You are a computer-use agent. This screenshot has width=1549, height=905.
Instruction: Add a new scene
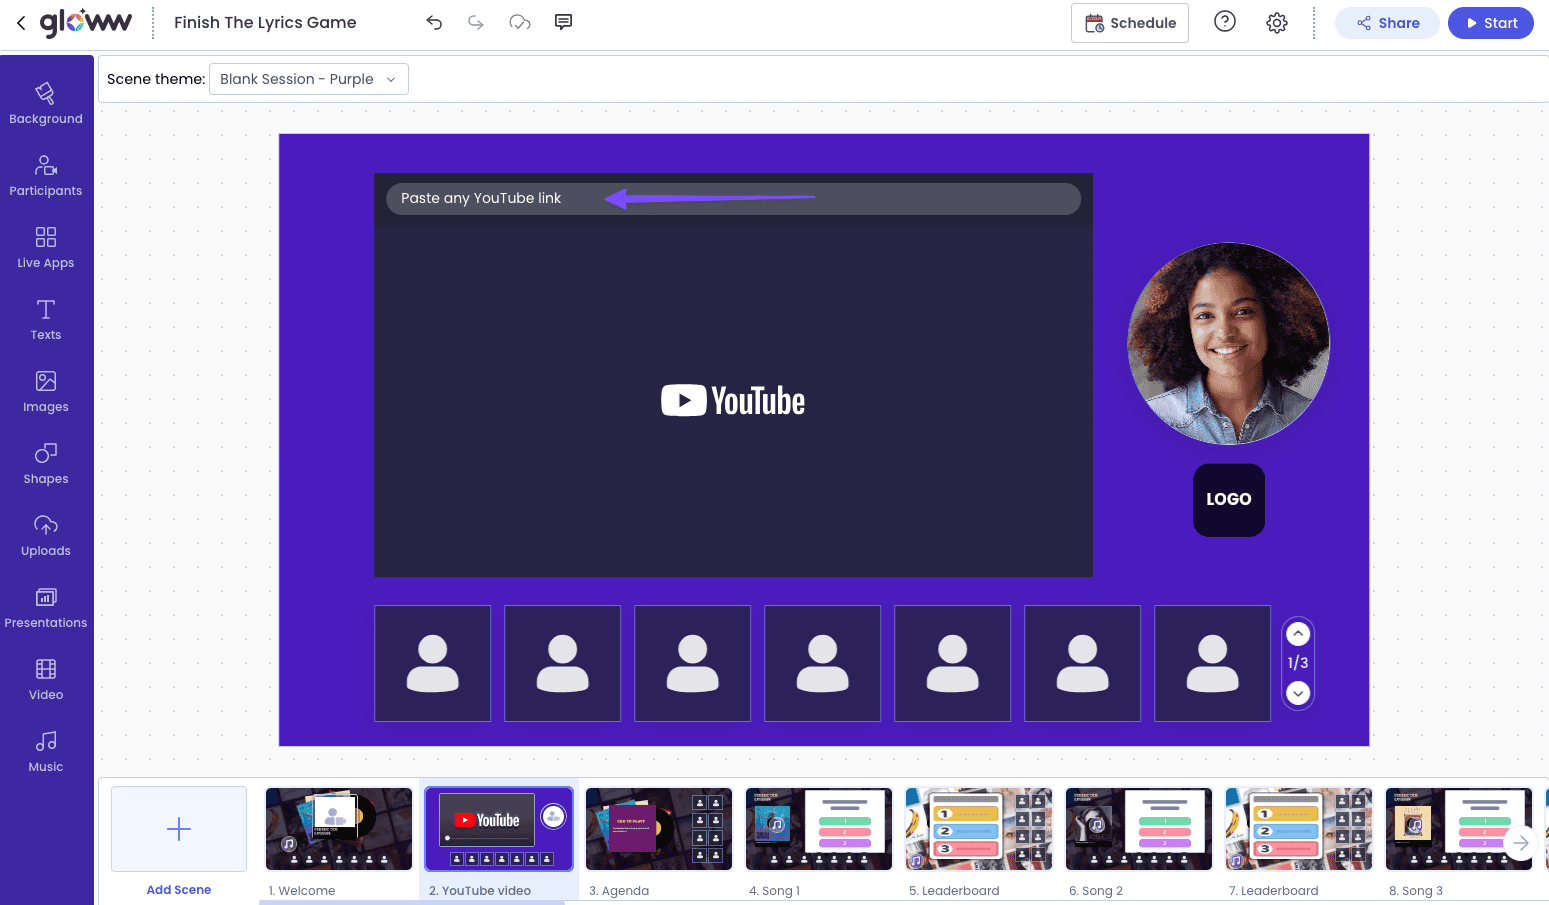[x=179, y=829]
